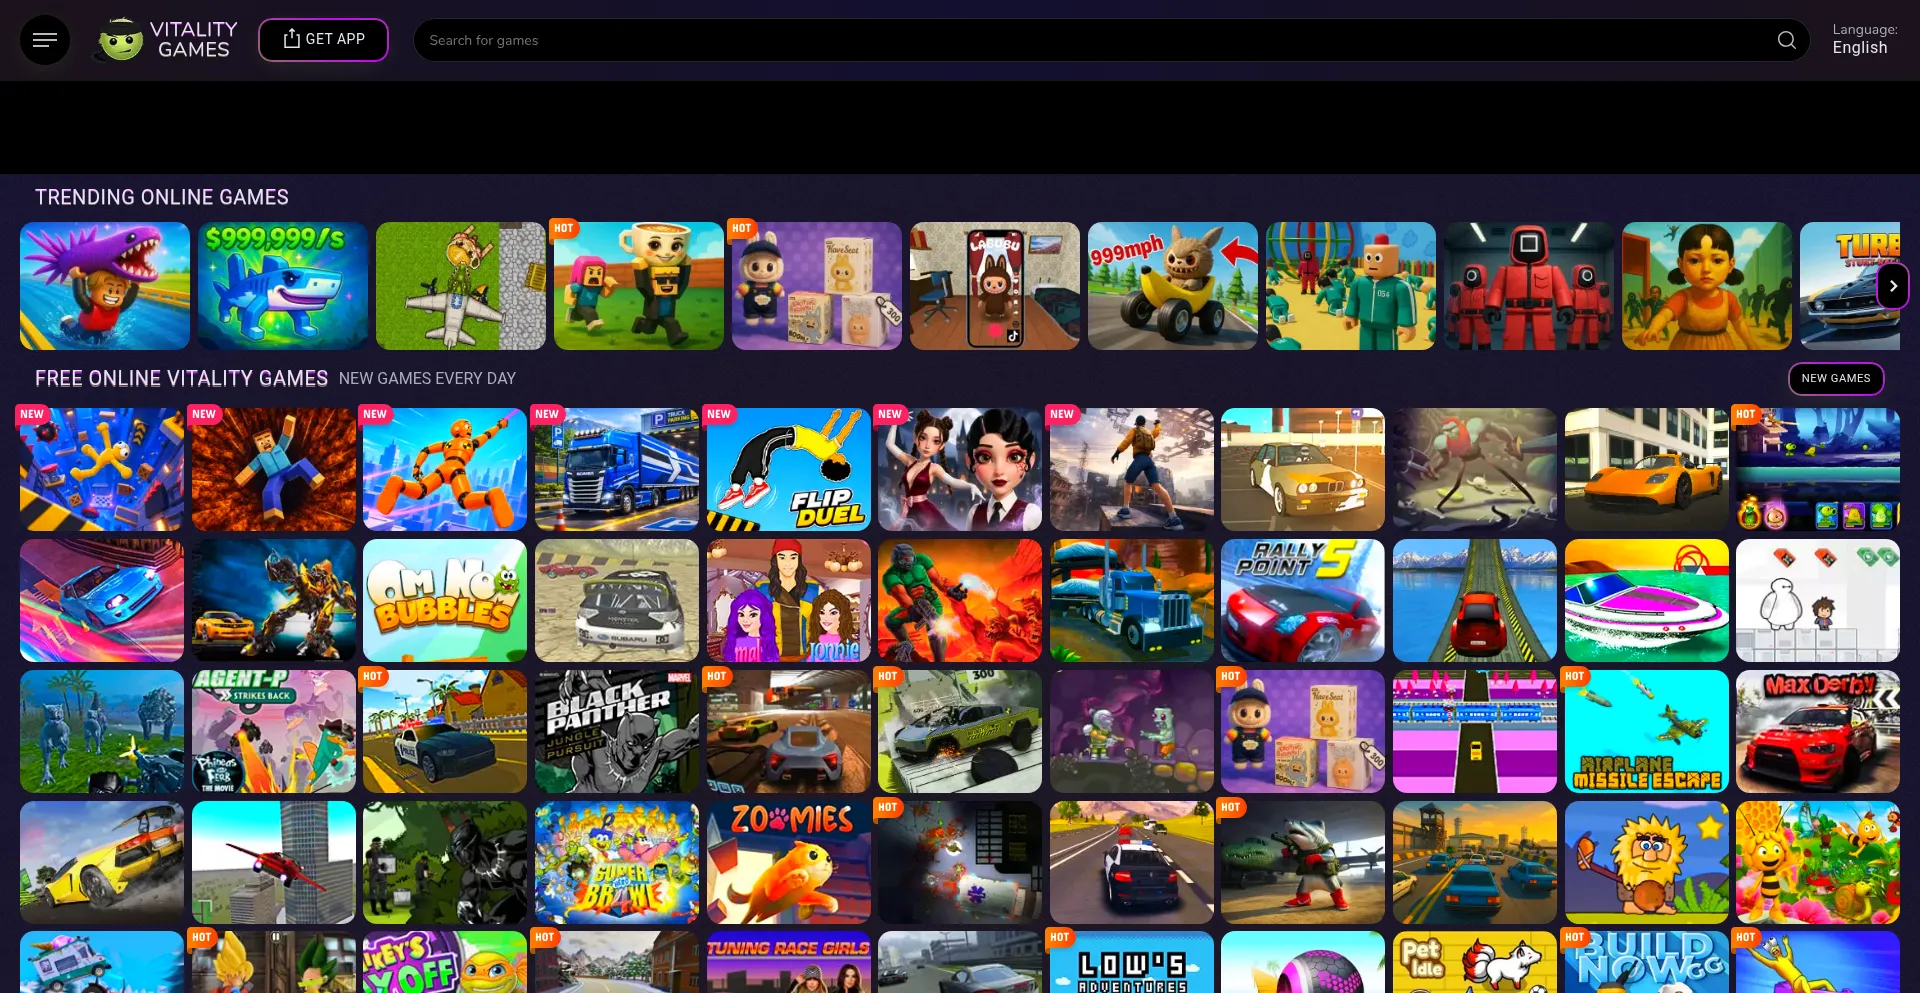The height and width of the screenshot is (993, 1920).
Task: Open the new blue dummy obstacle game
Action: [102, 469]
